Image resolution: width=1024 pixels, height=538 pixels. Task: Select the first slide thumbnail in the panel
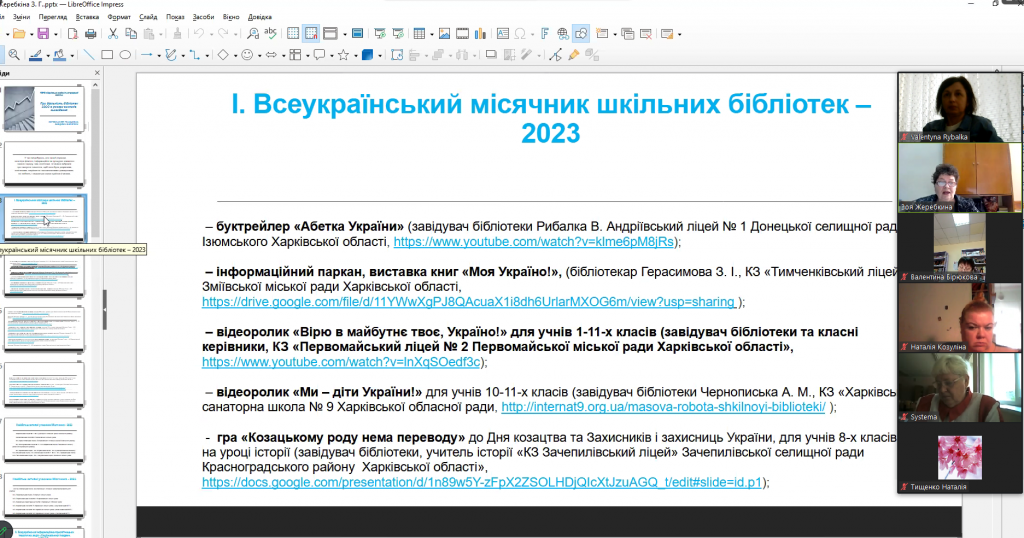44,109
